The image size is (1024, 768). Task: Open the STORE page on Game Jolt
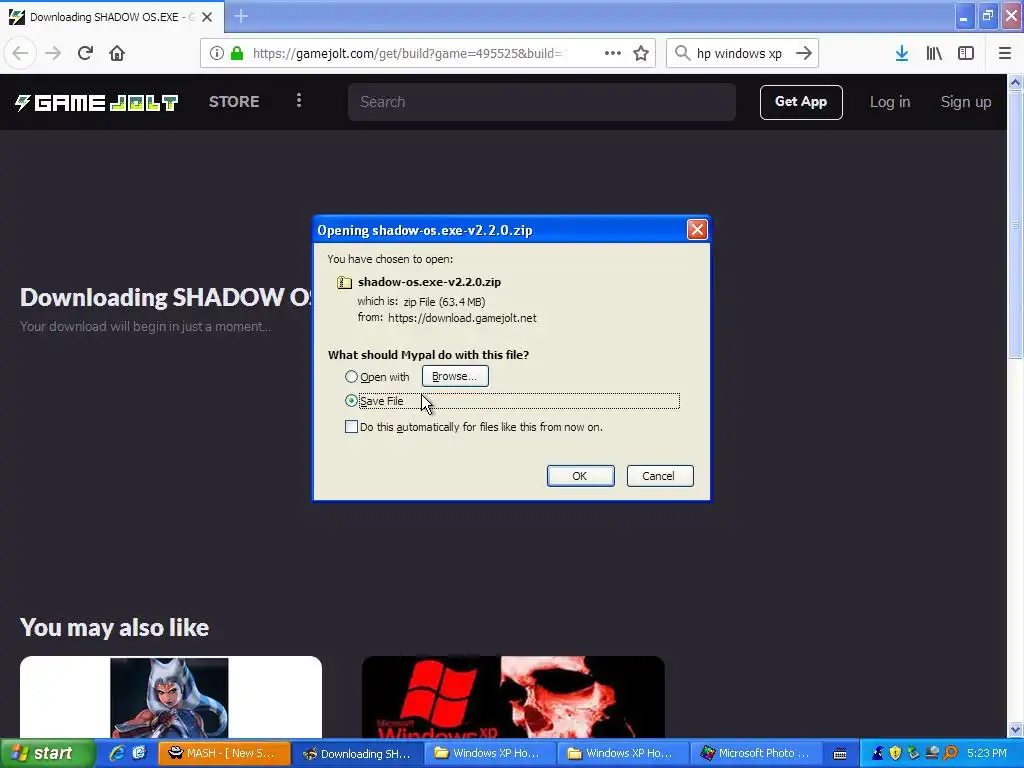click(234, 102)
